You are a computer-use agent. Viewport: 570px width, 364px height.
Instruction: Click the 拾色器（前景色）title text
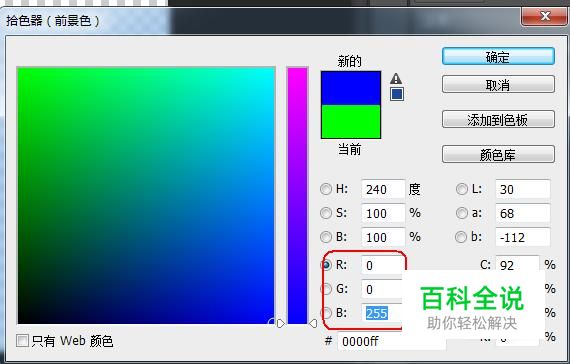[x=53, y=20]
